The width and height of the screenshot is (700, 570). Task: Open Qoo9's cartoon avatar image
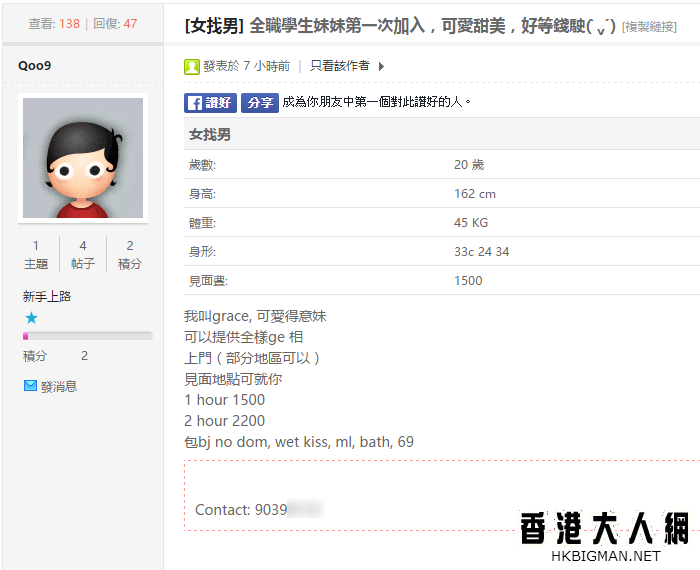point(83,158)
